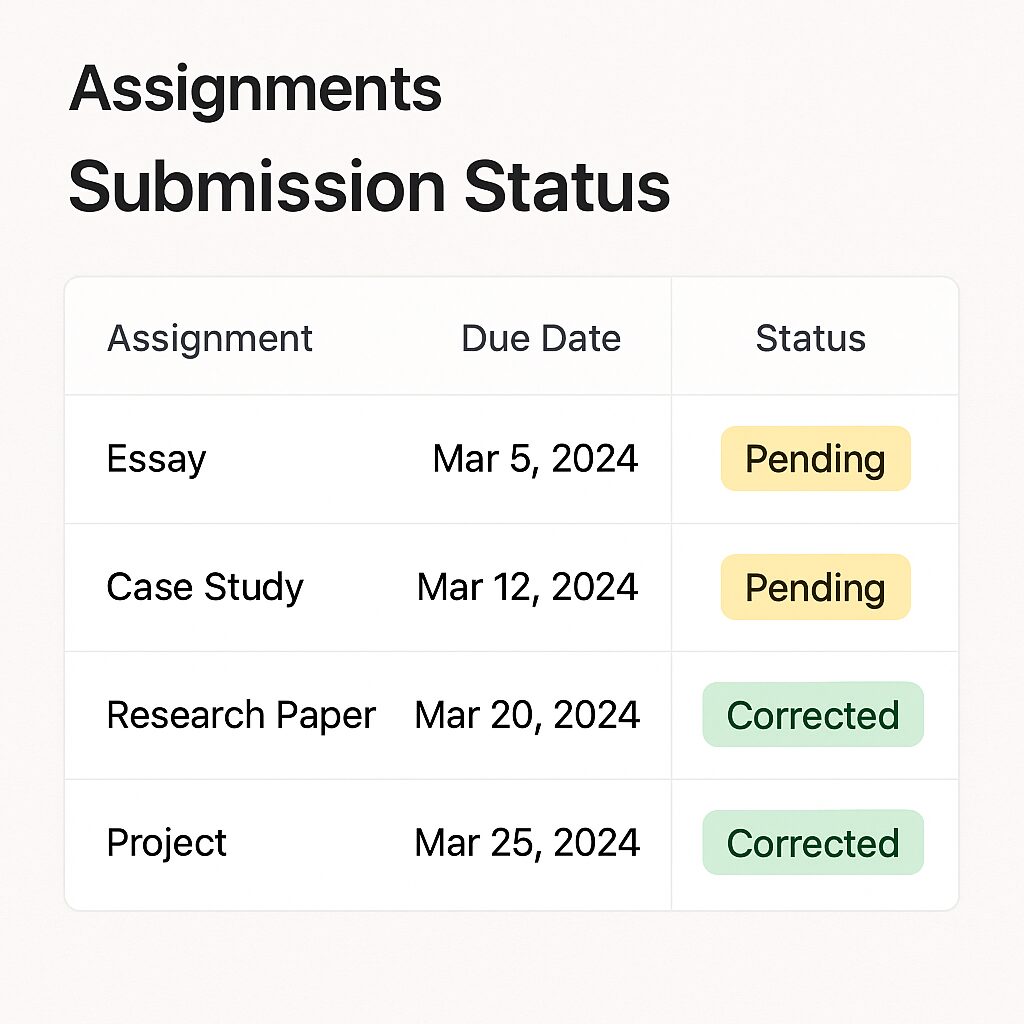Click the Submission Status heading
Viewport: 1024px width, 1024px height.
point(369,187)
